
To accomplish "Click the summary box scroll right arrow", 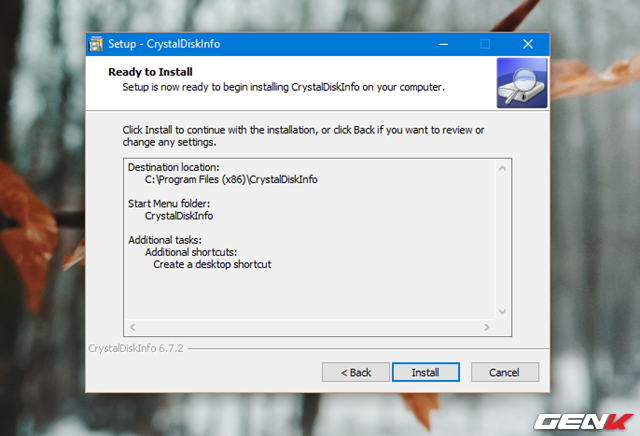I will pyautogui.click(x=487, y=327).
